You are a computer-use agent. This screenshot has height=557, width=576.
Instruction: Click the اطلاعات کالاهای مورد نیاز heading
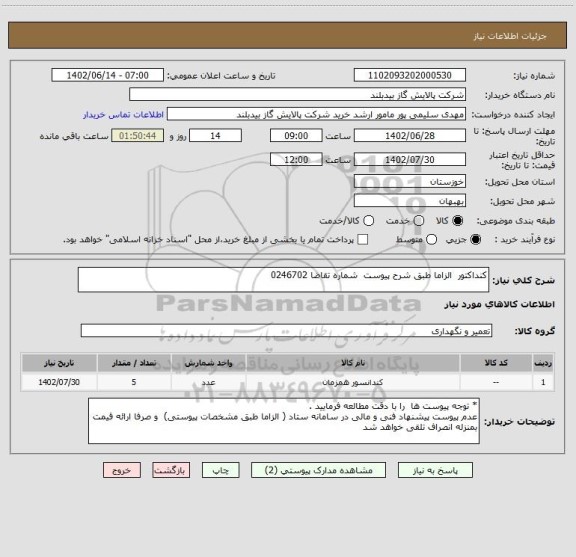(500, 305)
